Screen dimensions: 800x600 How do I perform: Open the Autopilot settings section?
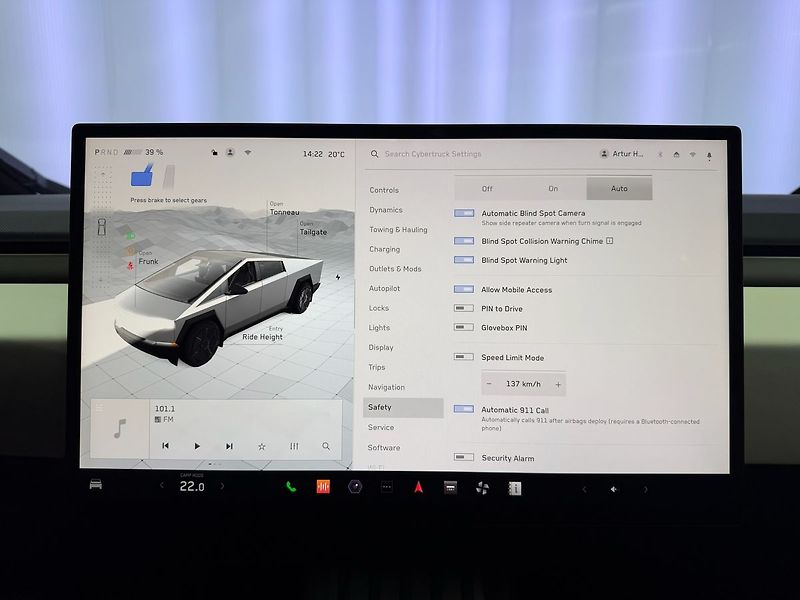[x=384, y=288]
